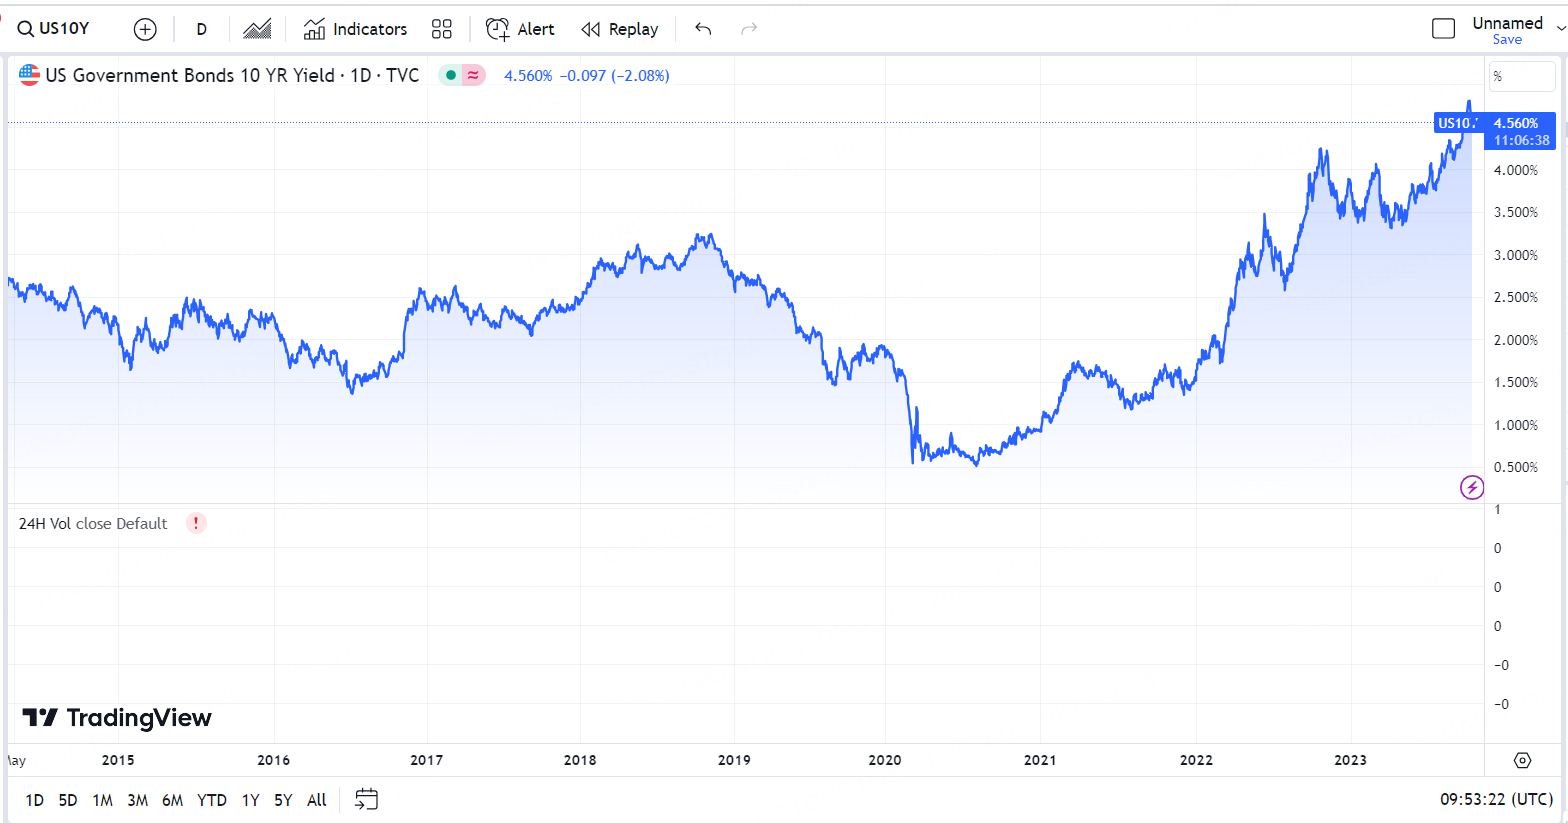Open the Indicators panel
The width and height of the screenshot is (1568, 823).
pos(356,29)
